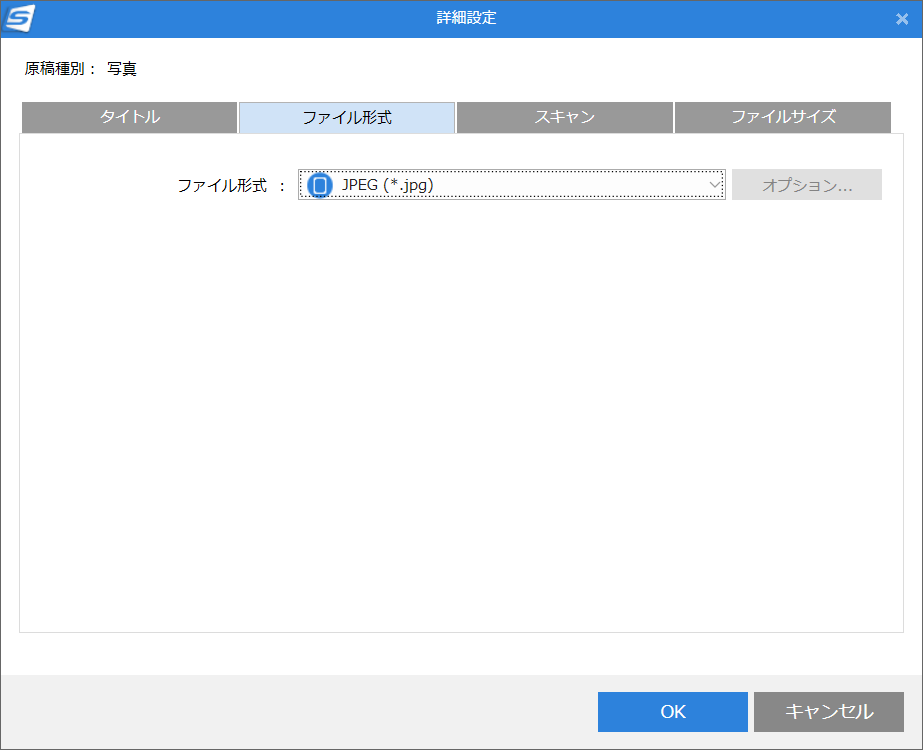
Task: Open the スキャン tab
Action: tap(565, 117)
